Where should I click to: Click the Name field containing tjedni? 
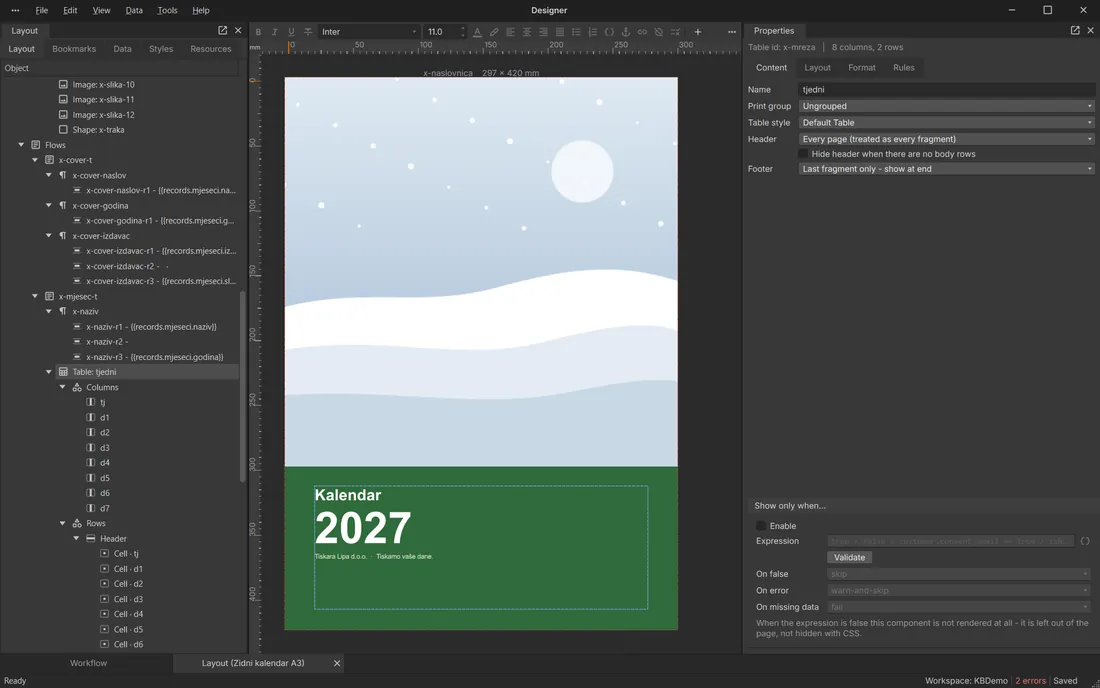pyautogui.click(x=946, y=89)
